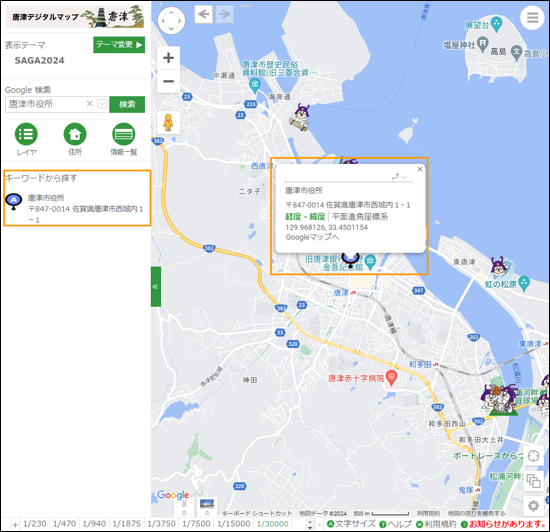
Task: Click the map pan compass control
Action: pyautogui.click(x=171, y=20)
